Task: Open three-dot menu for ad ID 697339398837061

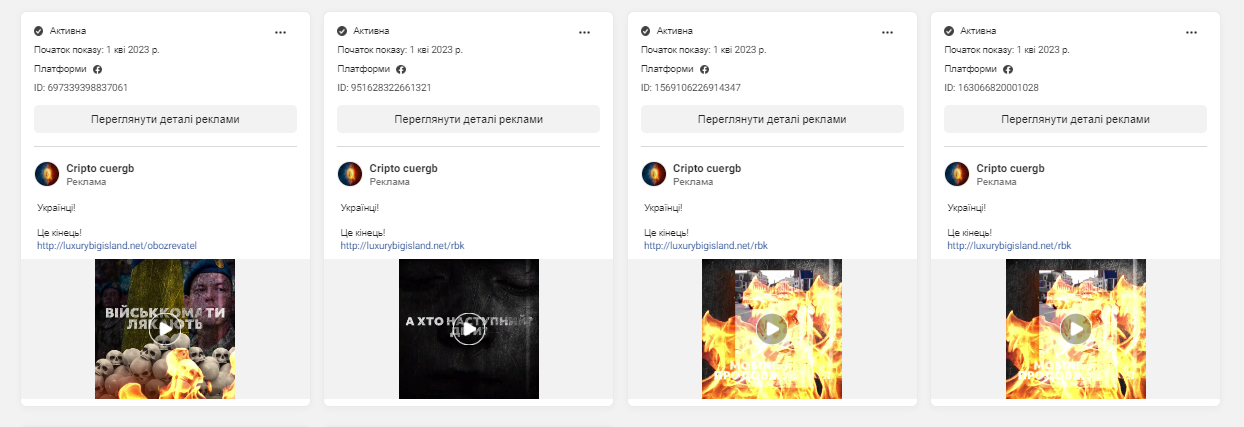Action: pos(280,32)
